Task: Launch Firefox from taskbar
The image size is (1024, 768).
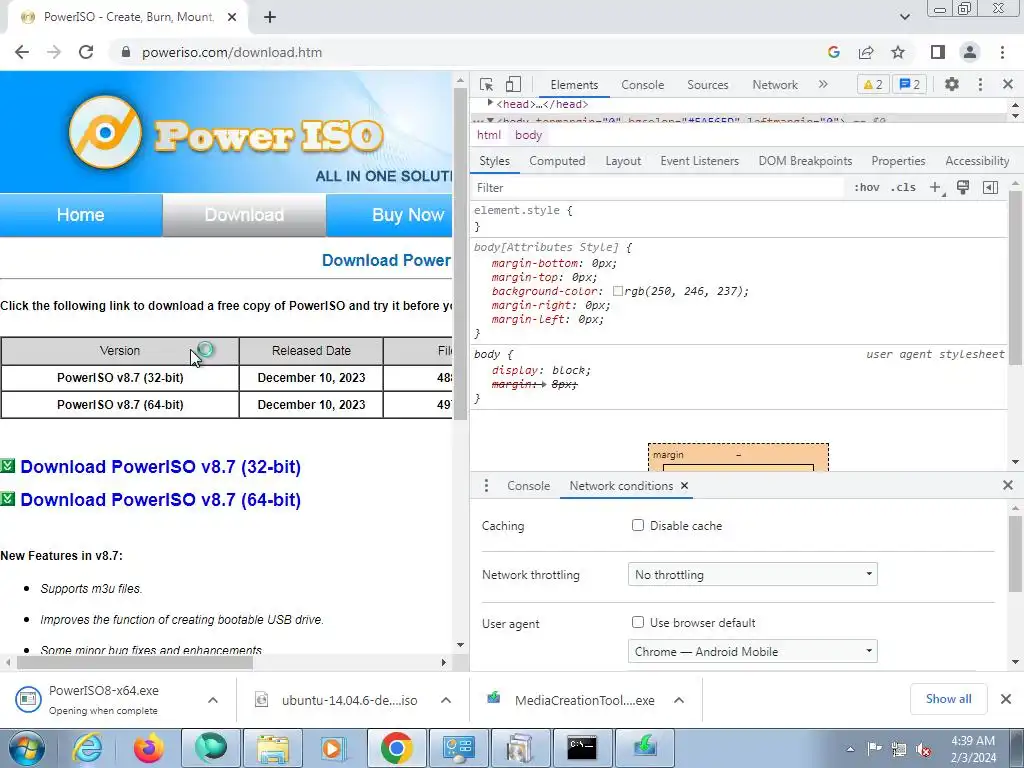Action: pos(149,748)
